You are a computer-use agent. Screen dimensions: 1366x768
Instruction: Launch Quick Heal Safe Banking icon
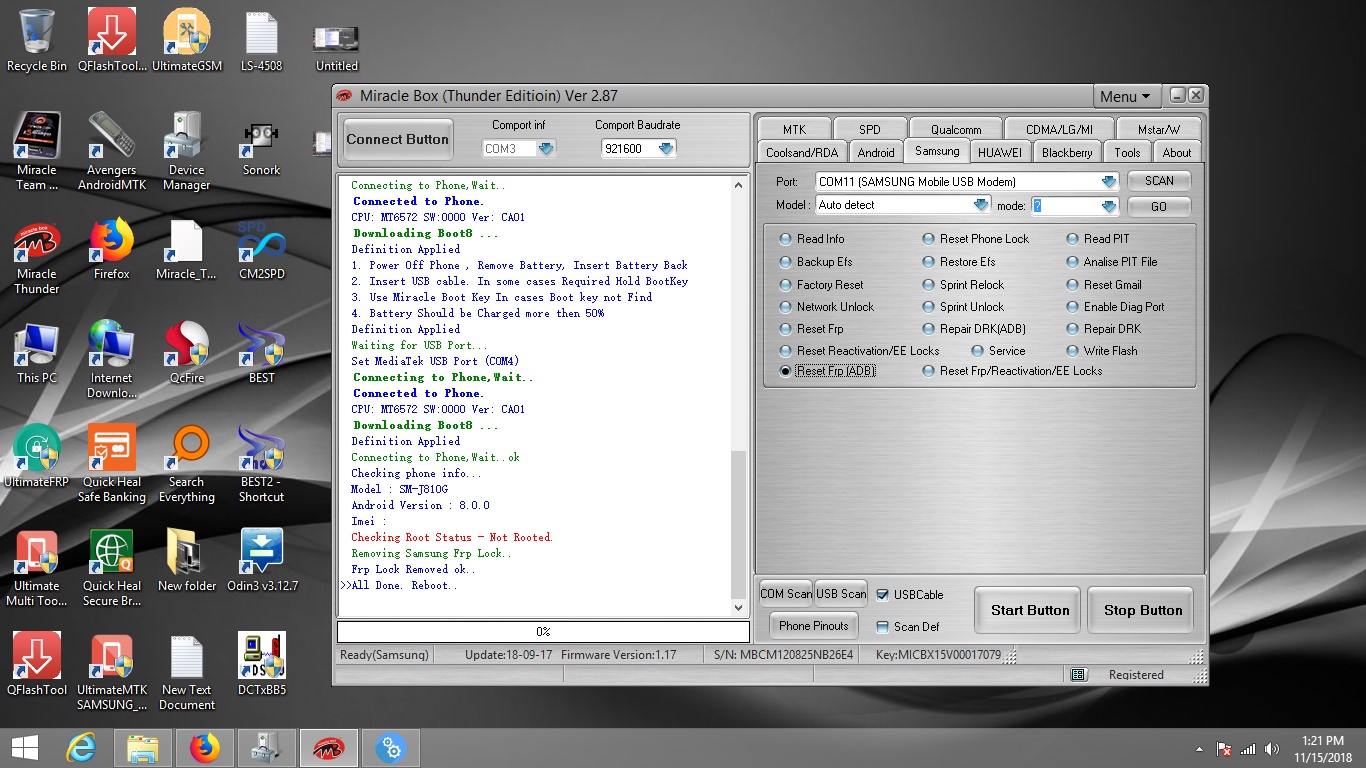click(112, 464)
